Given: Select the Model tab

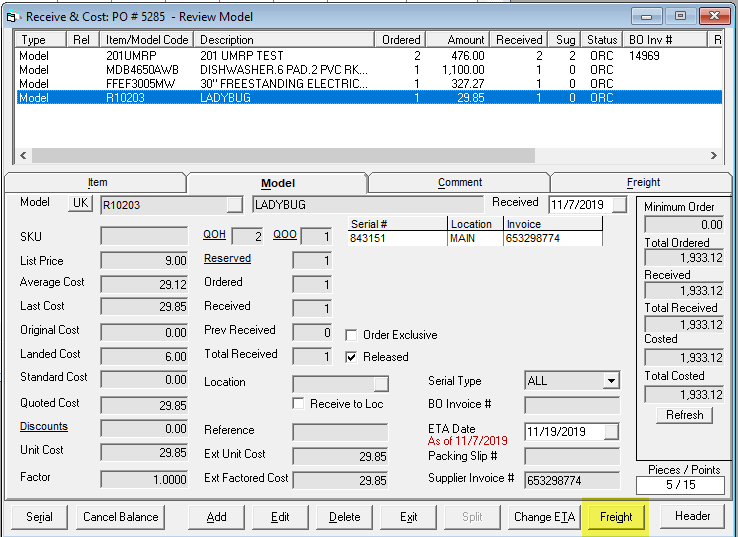Looking at the screenshot, I should point(278,183).
